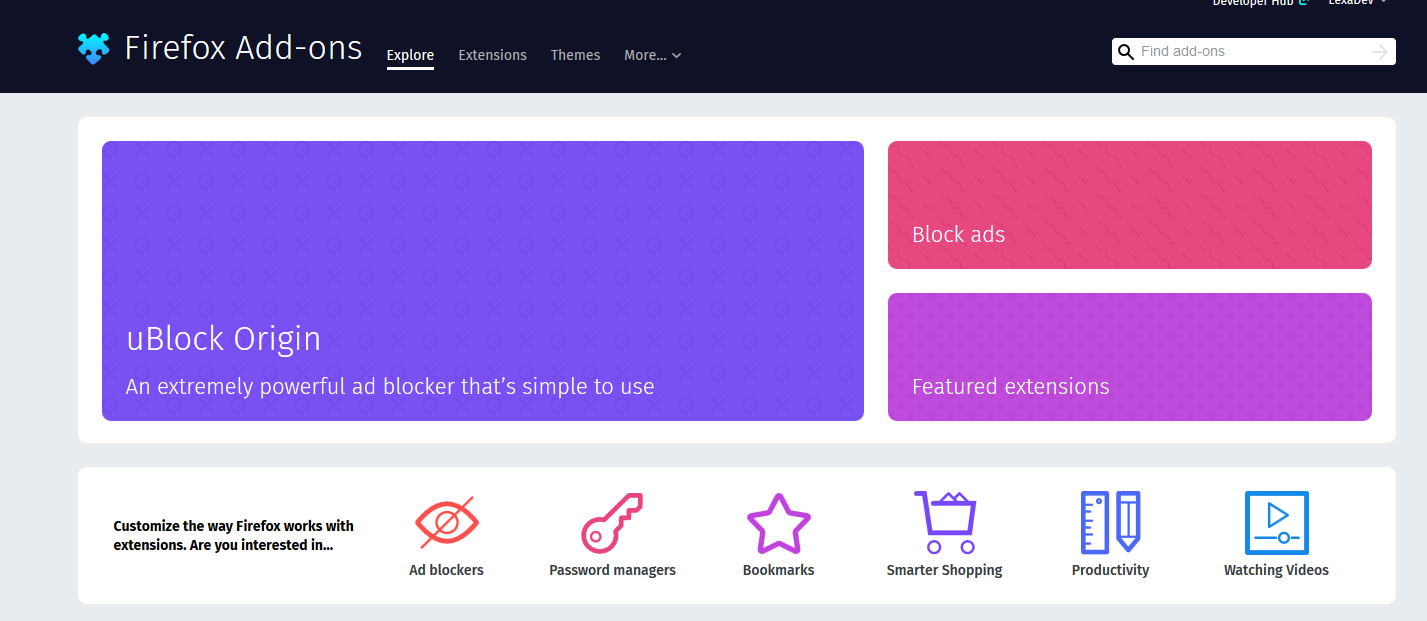This screenshot has width=1427, height=621.
Task: Click the Ad blockers label
Action: 446,570
